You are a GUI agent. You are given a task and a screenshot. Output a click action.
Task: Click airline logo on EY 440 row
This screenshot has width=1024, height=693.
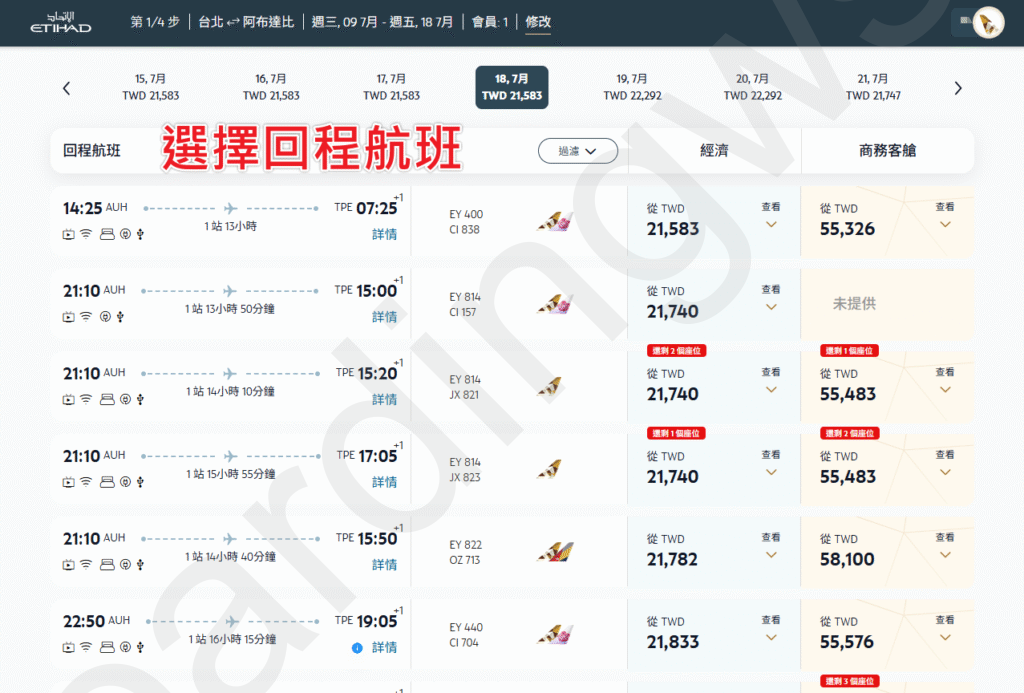point(554,634)
